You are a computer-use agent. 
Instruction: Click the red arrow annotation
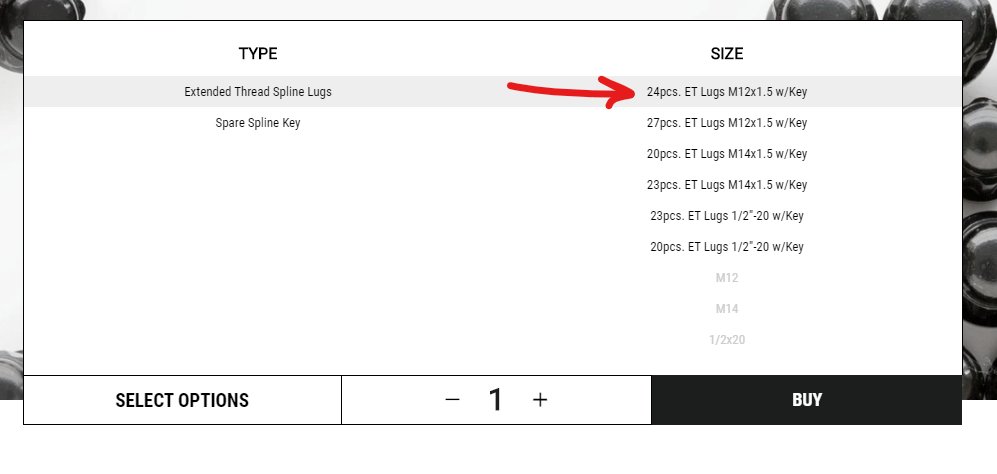(571, 92)
